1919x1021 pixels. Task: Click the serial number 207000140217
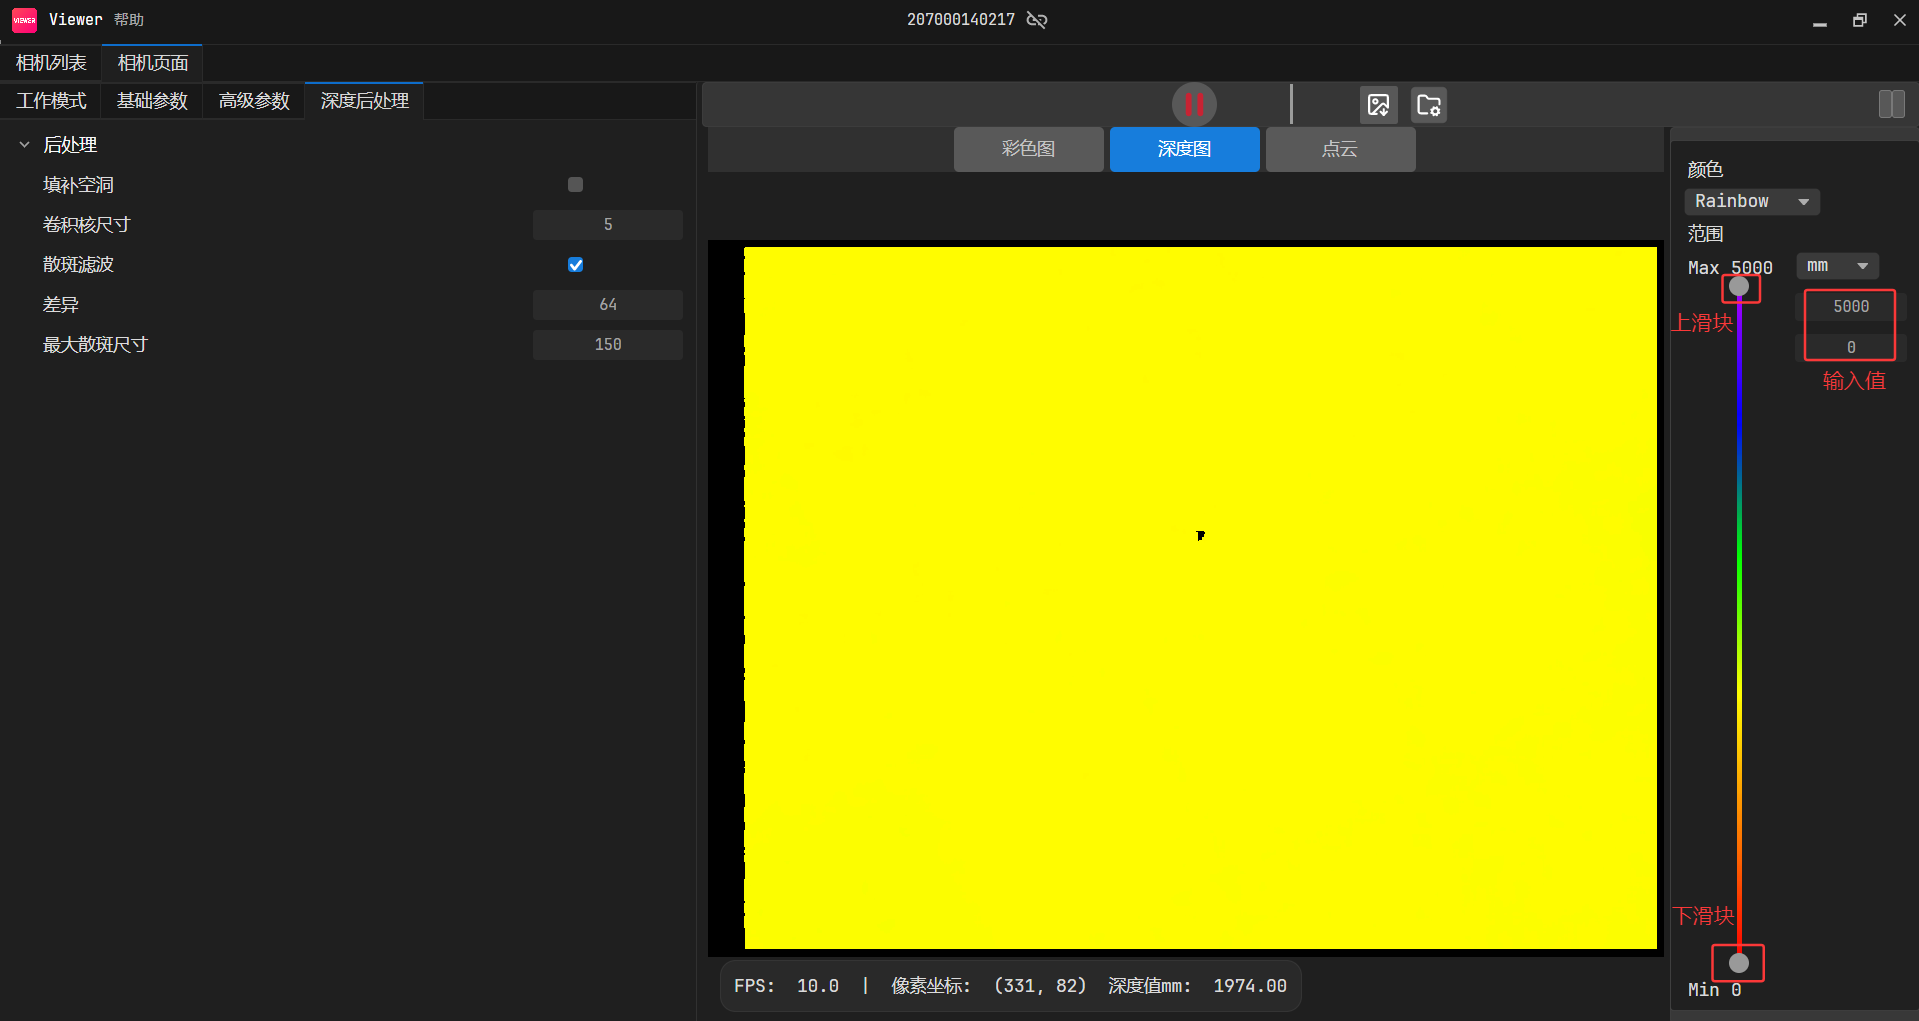pyautogui.click(x=960, y=20)
